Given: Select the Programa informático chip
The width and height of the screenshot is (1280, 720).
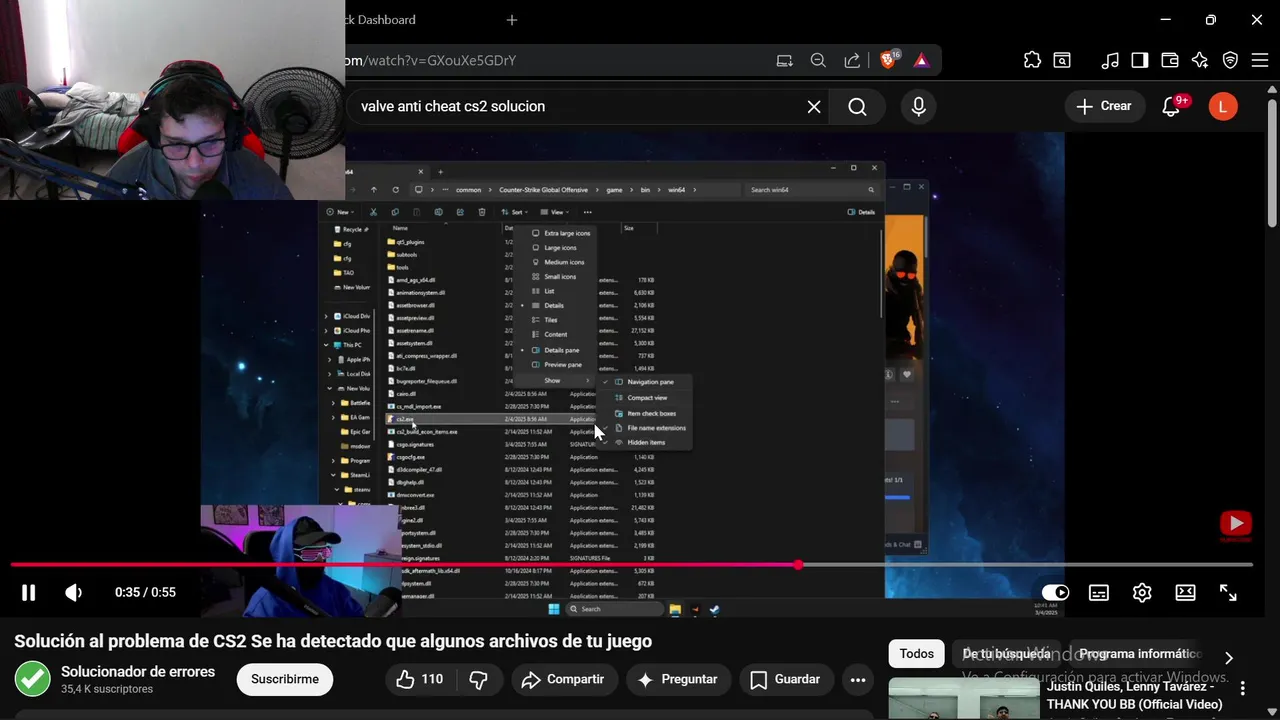Looking at the screenshot, I should click(1138, 654).
